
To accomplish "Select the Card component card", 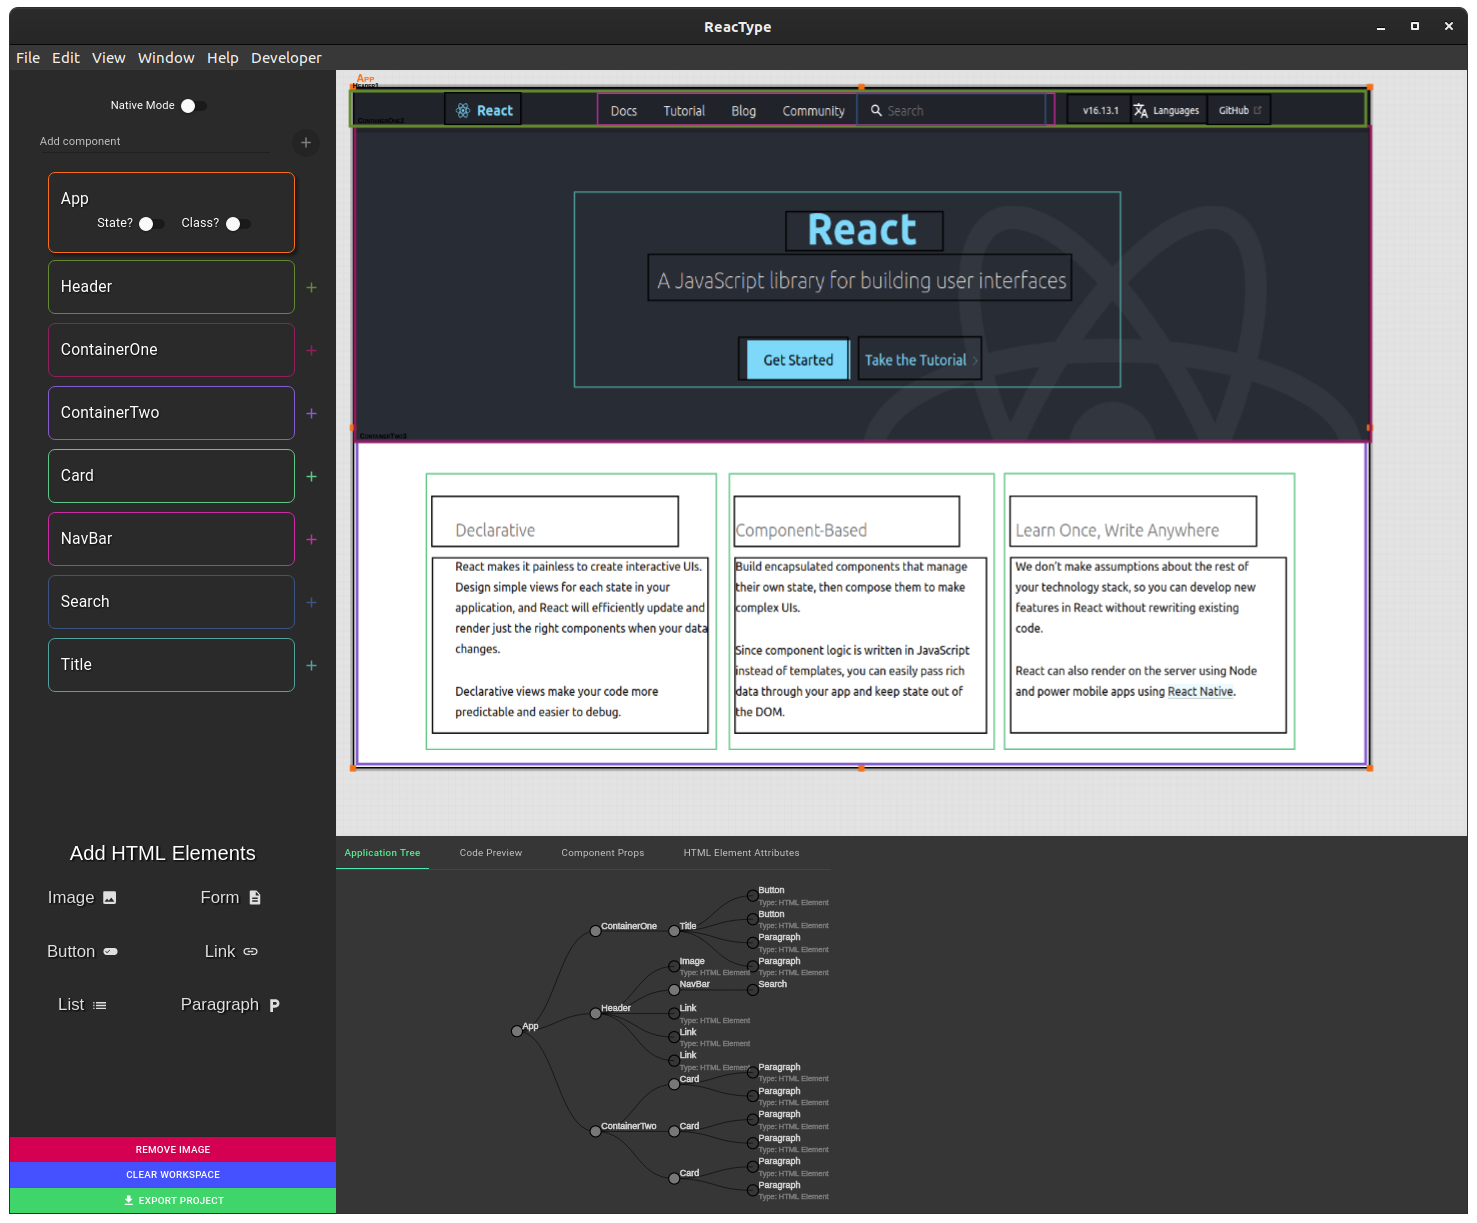I will (x=171, y=476).
